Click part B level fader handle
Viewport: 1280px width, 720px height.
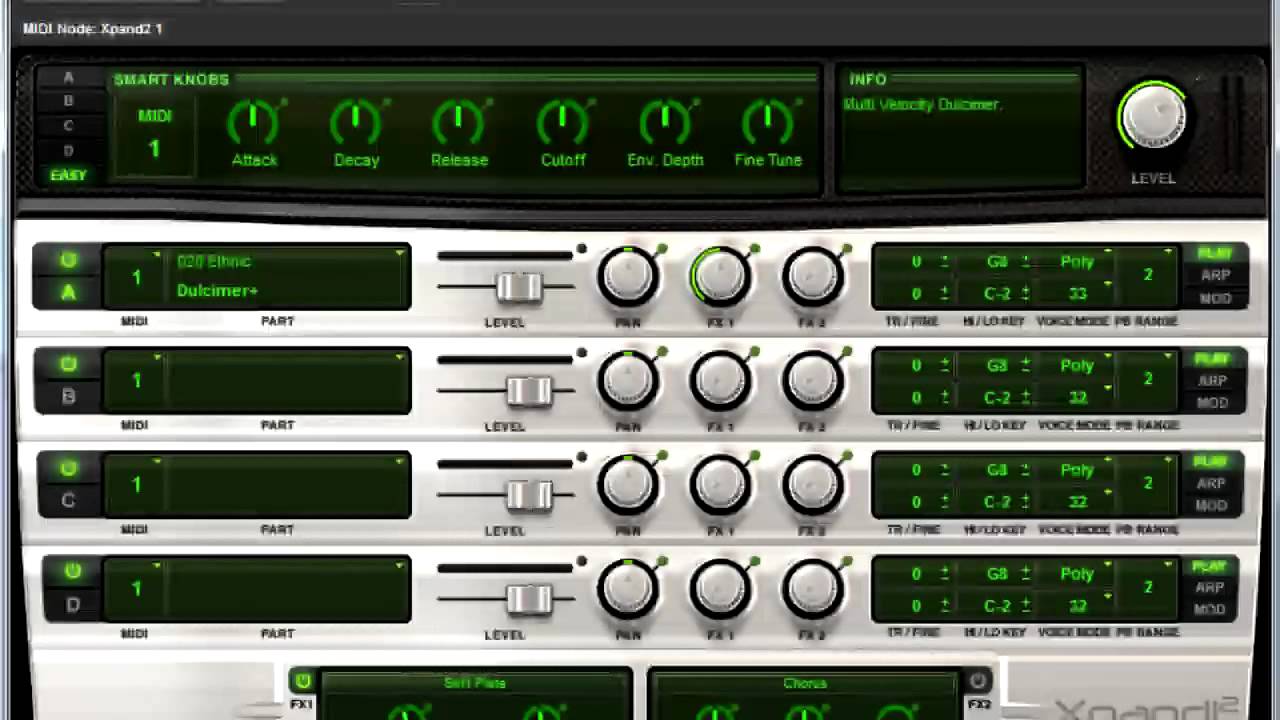[529, 391]
